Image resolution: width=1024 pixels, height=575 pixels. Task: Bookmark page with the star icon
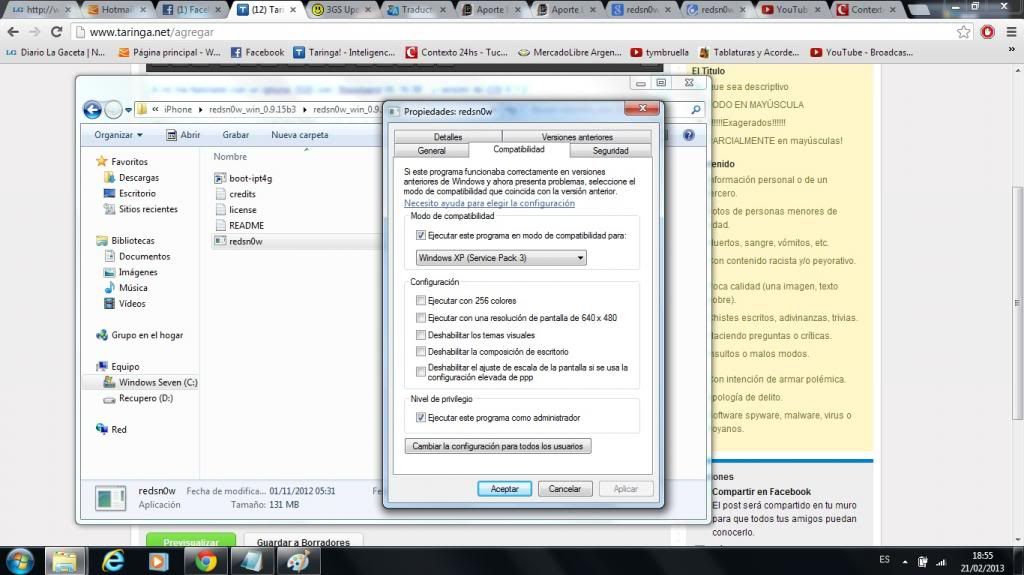tap(963, 32)
